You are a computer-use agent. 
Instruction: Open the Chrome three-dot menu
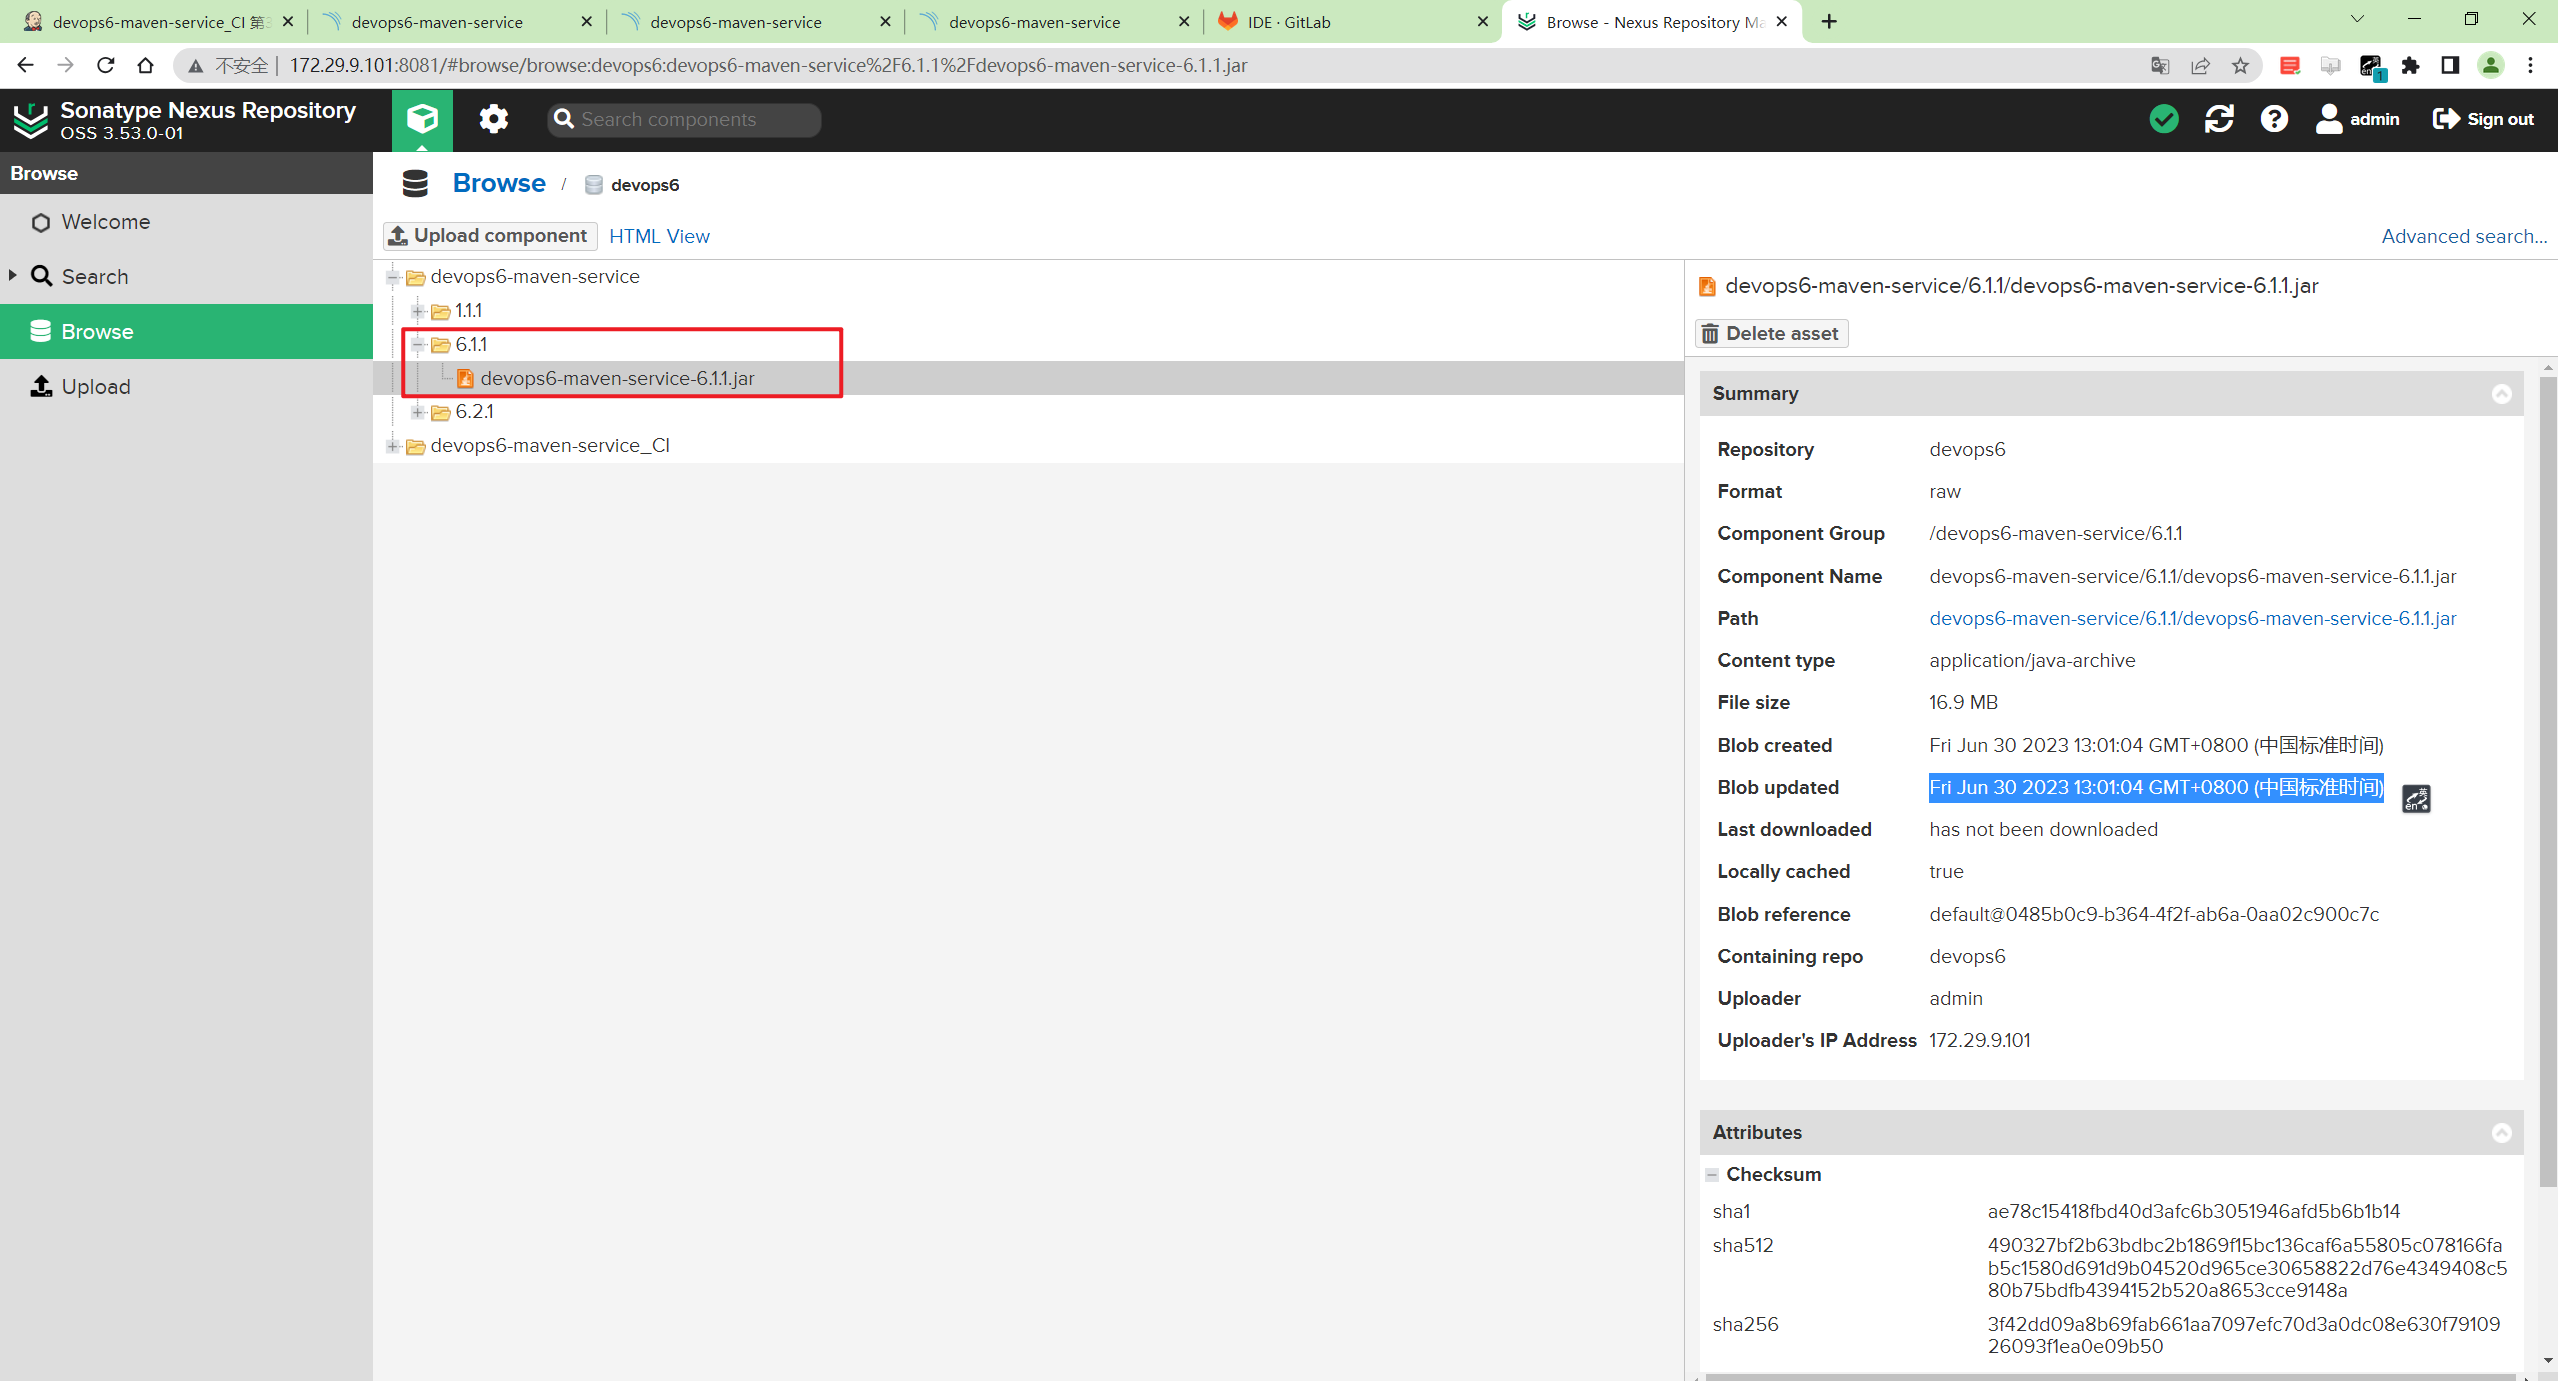pyautogui.click(x=2531, y=66)
